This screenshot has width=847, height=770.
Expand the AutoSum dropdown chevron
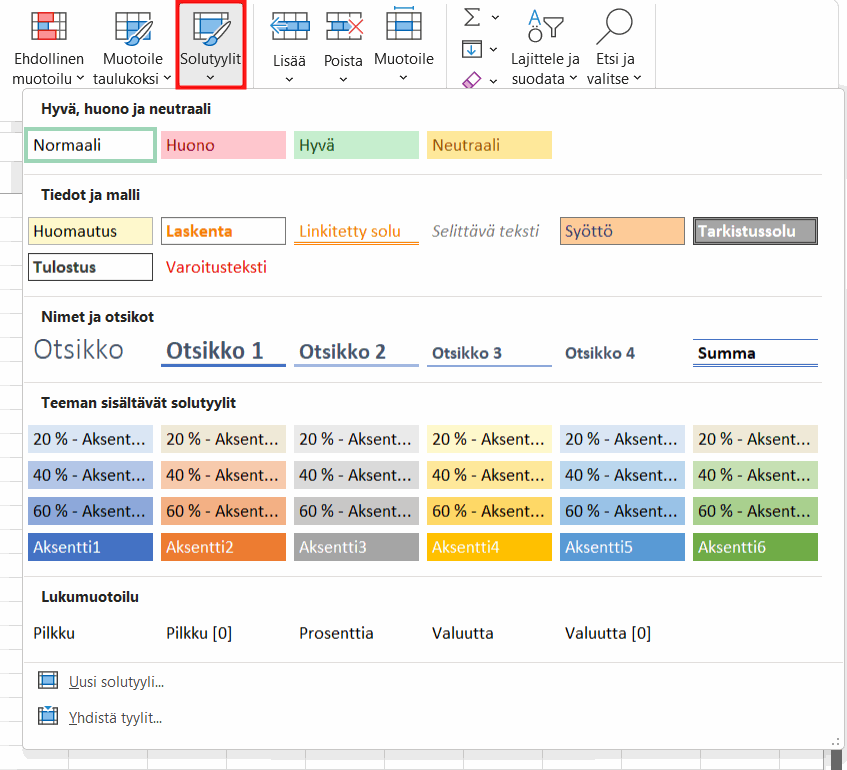pos(495,18)
